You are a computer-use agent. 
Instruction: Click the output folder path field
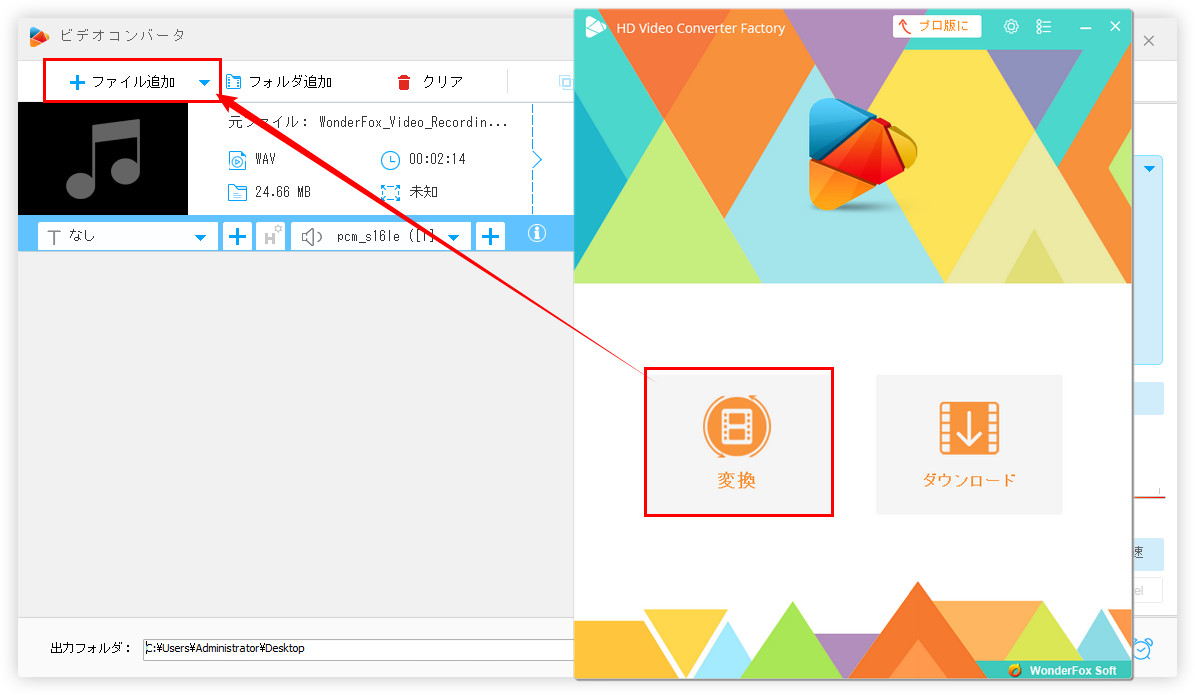point(358,649)
